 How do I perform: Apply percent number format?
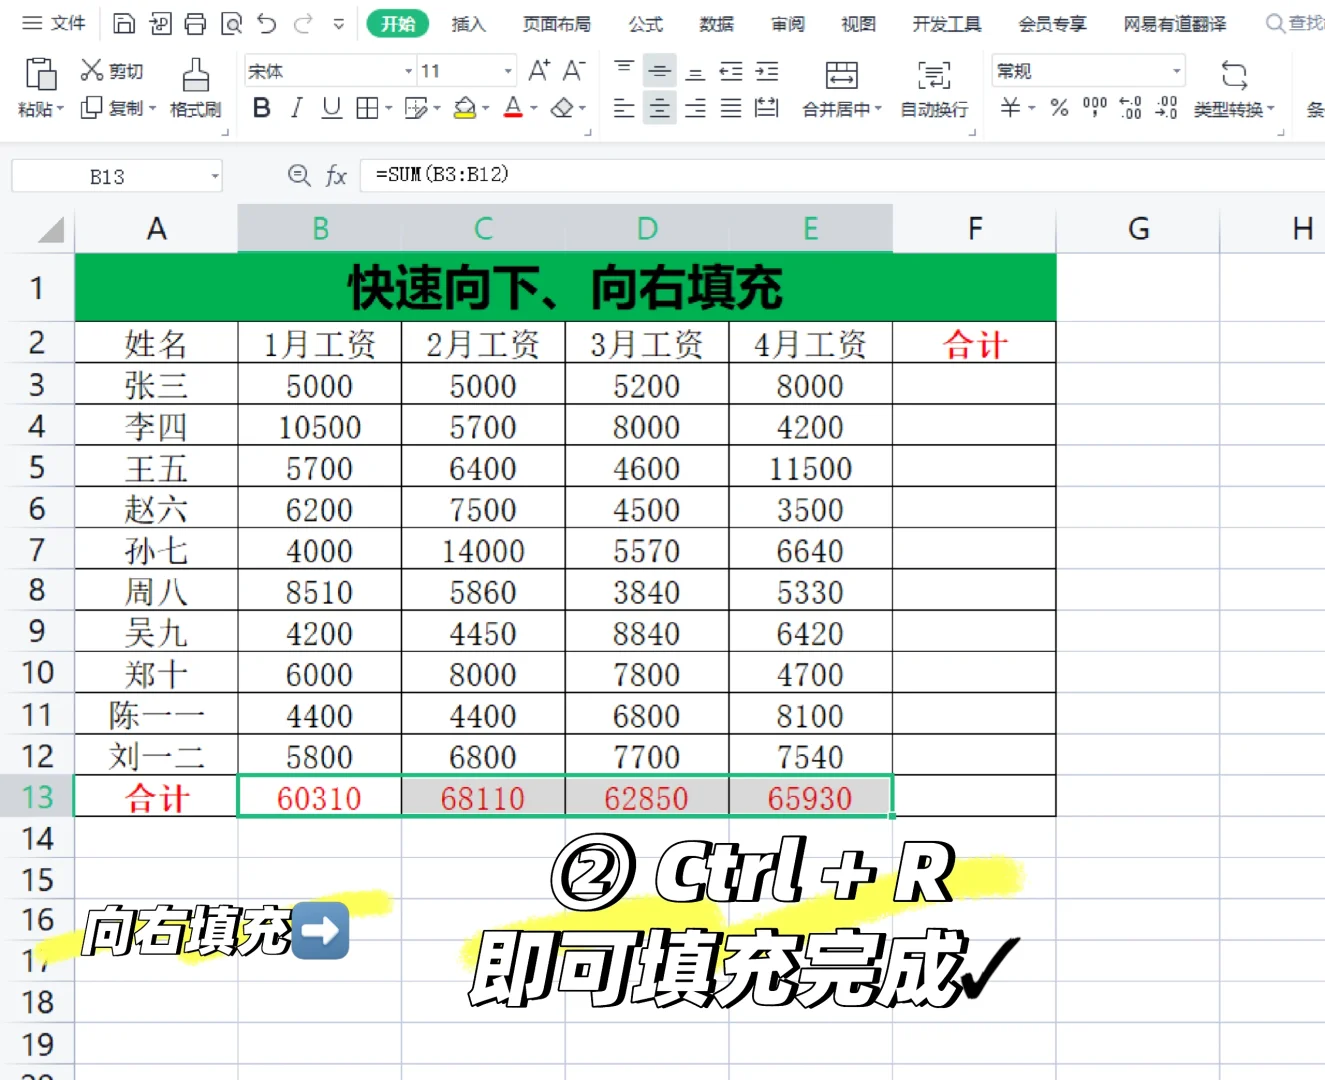click(1058, 109)
